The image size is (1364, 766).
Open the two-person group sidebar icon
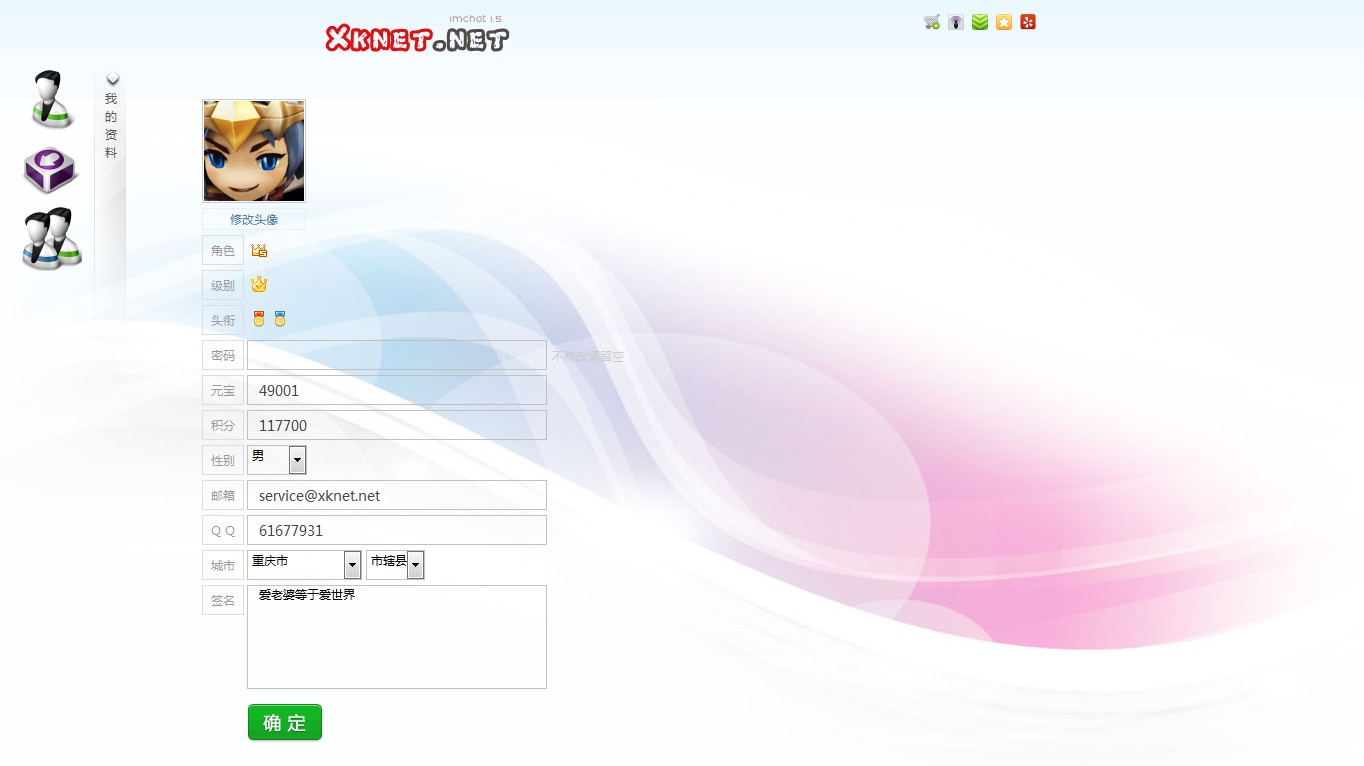pos(52,238)
